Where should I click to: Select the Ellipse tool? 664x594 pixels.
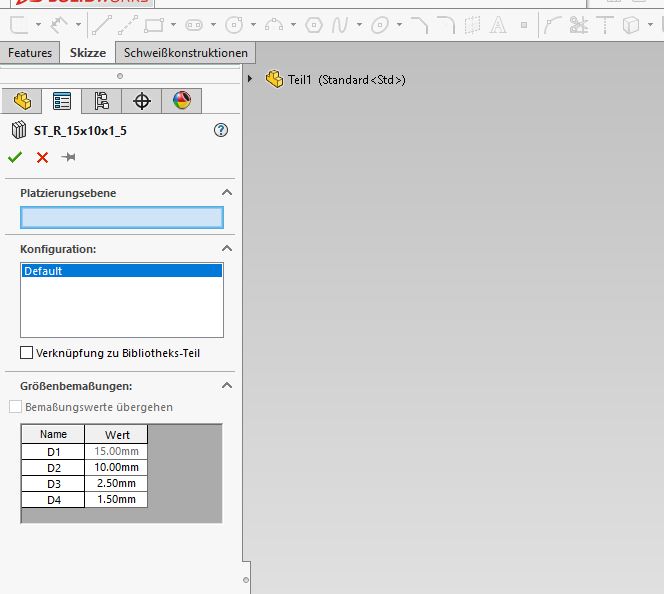pyautogui.click(x=380, y=25)
